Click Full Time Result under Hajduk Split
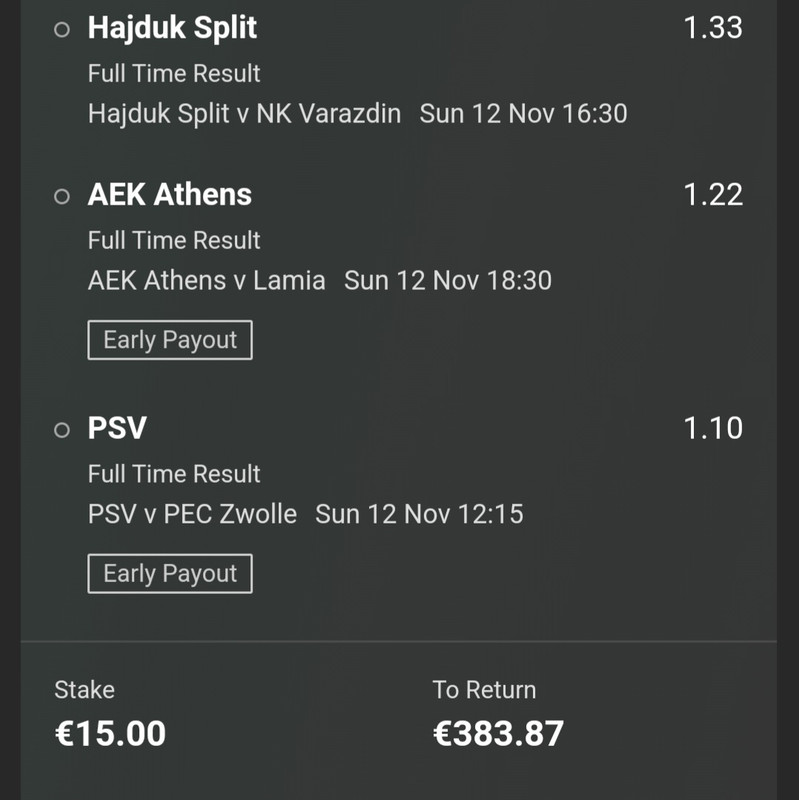Viewport: 799px width, 800px height. coord(174,73)
